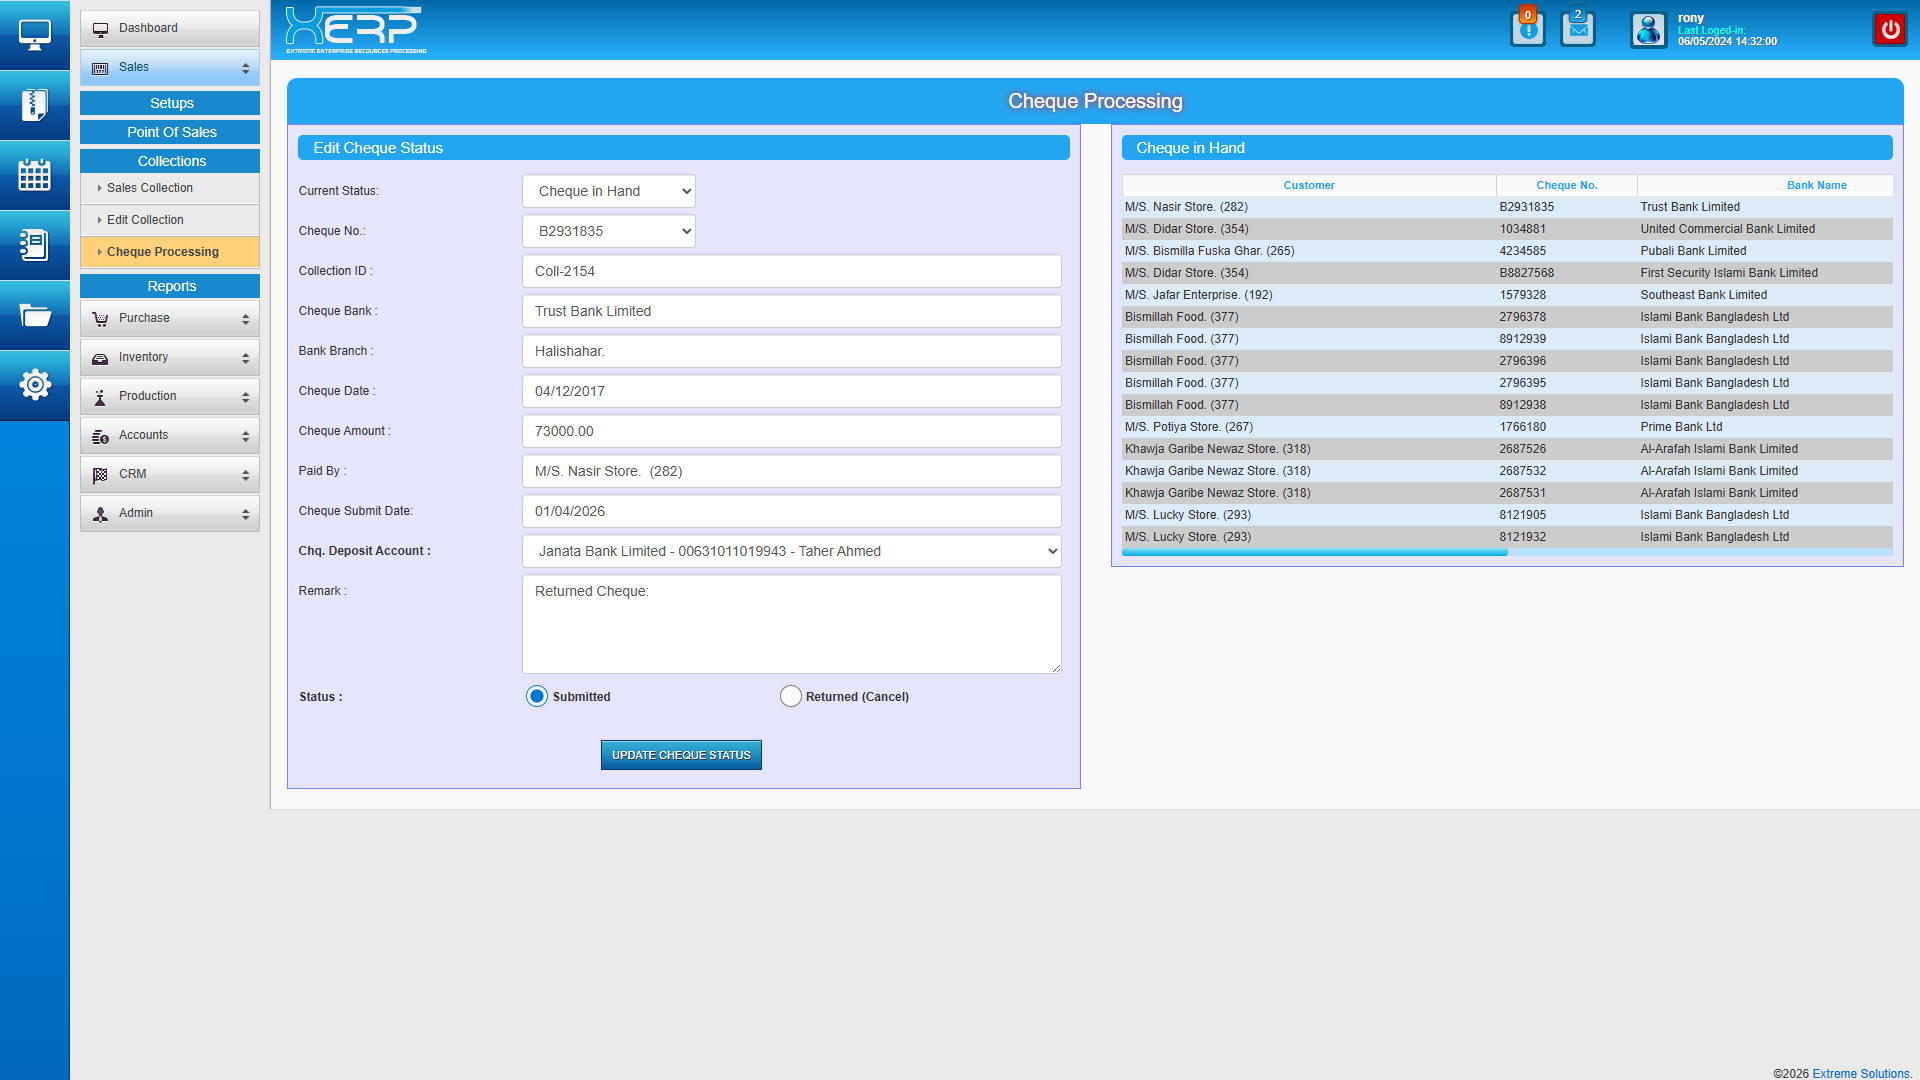Click the Remark text area
The height and width of the screenshot is (1080, 1920).
(x=791, y=624)
